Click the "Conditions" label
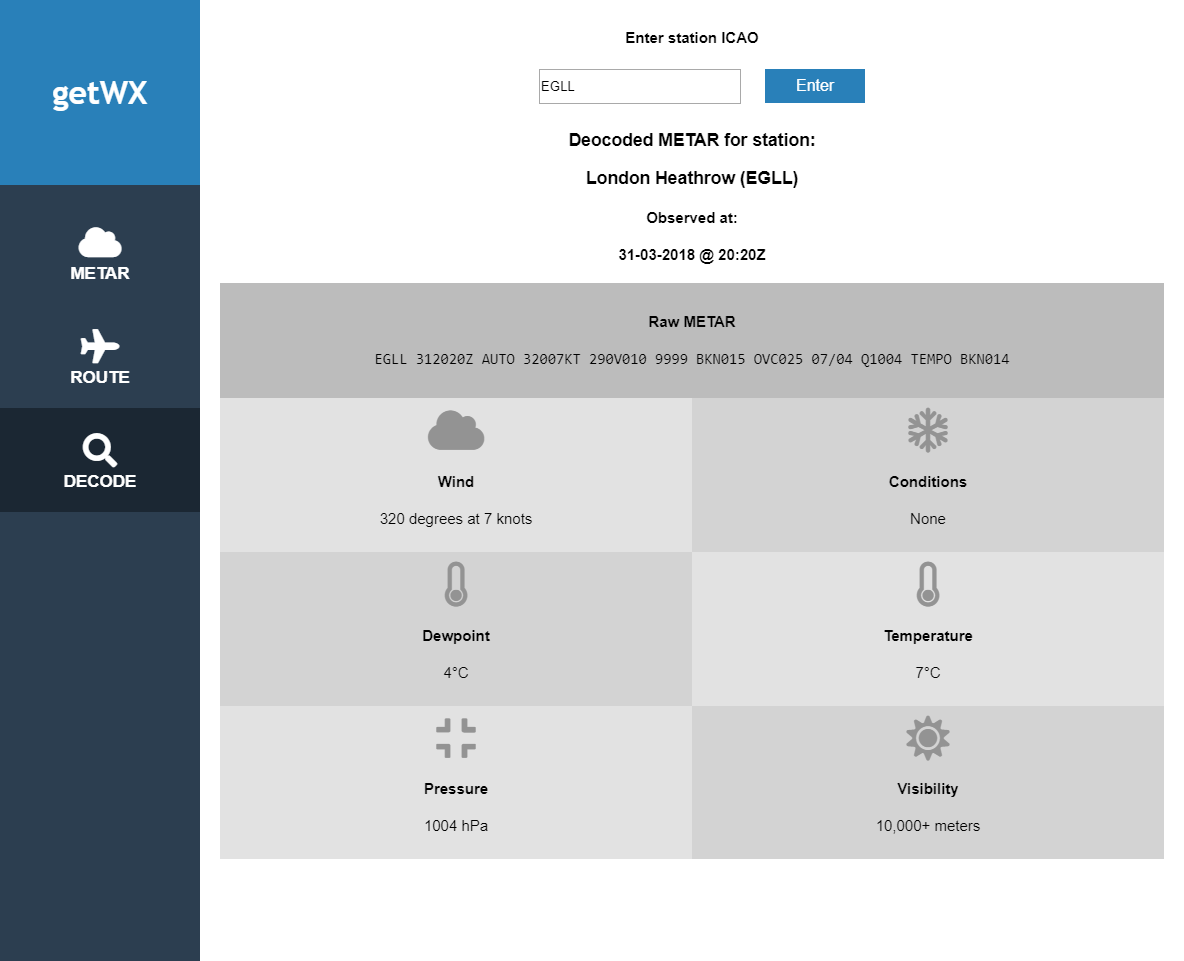Screen dimensions: 1184x961 pos(928,482)
